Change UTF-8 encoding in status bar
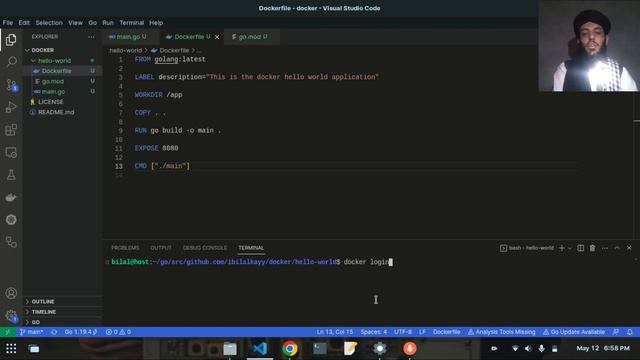 tap(403, 332)
